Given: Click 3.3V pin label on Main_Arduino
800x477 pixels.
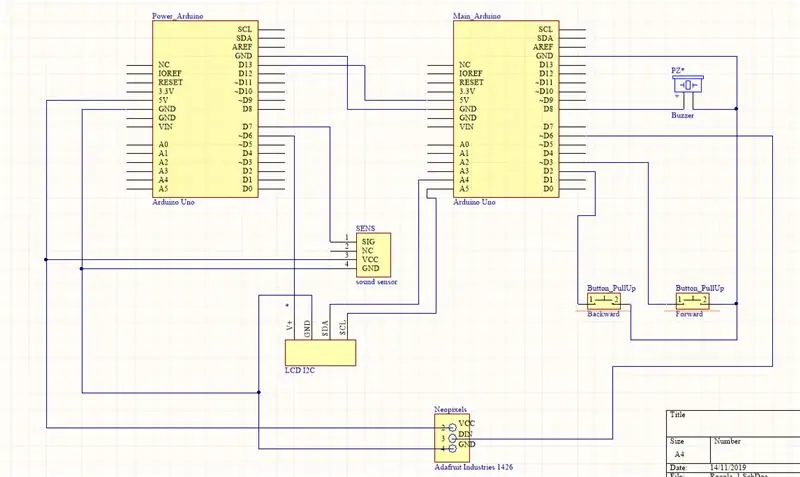Looking at the screenshot, I should [467, 91].
